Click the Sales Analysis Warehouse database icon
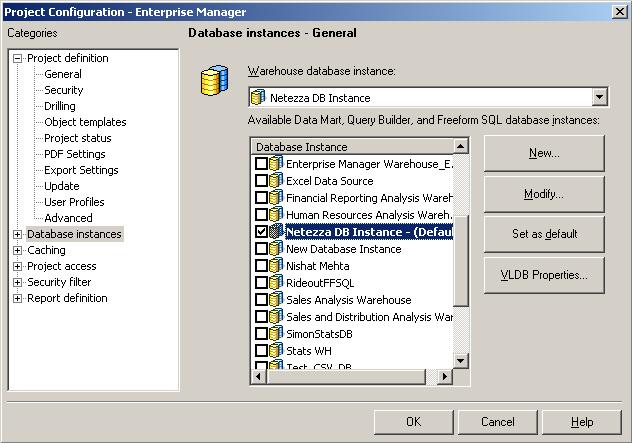 (x=276, y=300)
